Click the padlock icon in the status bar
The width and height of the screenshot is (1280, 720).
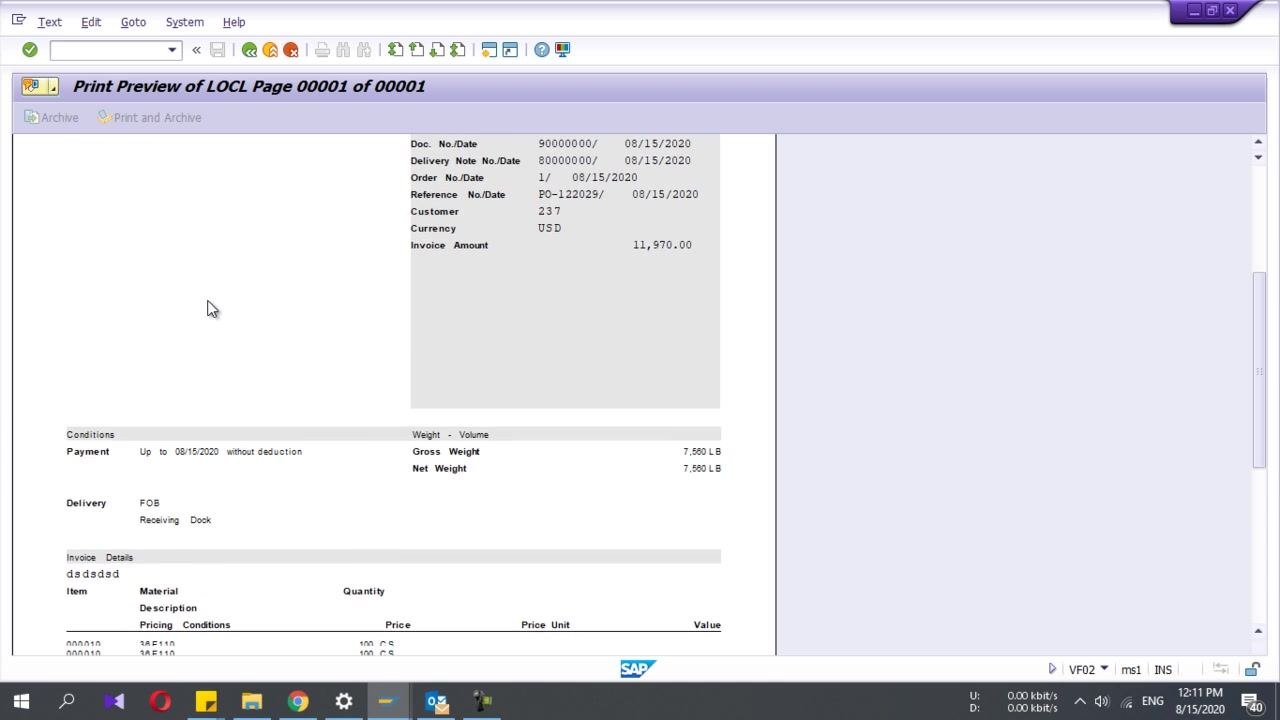(1252, 669)
